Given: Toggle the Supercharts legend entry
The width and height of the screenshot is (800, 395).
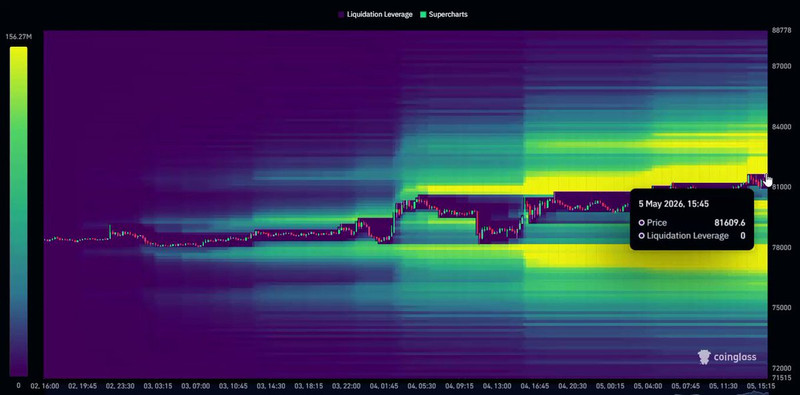Looking at the screenshot, I should [444, 14].
